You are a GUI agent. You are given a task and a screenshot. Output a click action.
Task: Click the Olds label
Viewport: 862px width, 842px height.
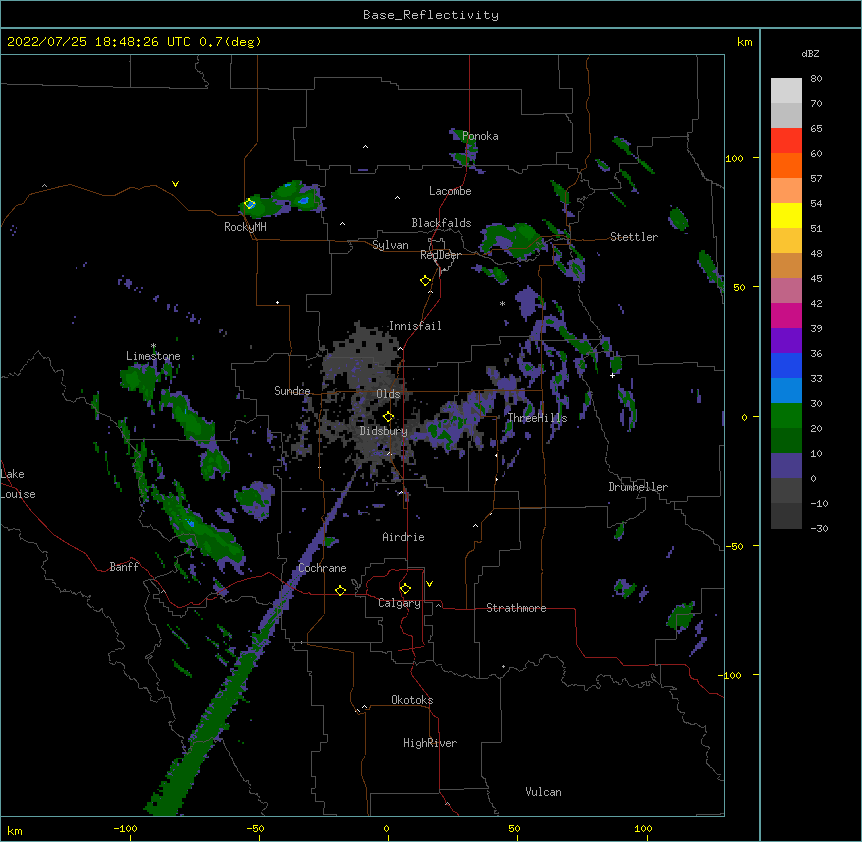388,394
